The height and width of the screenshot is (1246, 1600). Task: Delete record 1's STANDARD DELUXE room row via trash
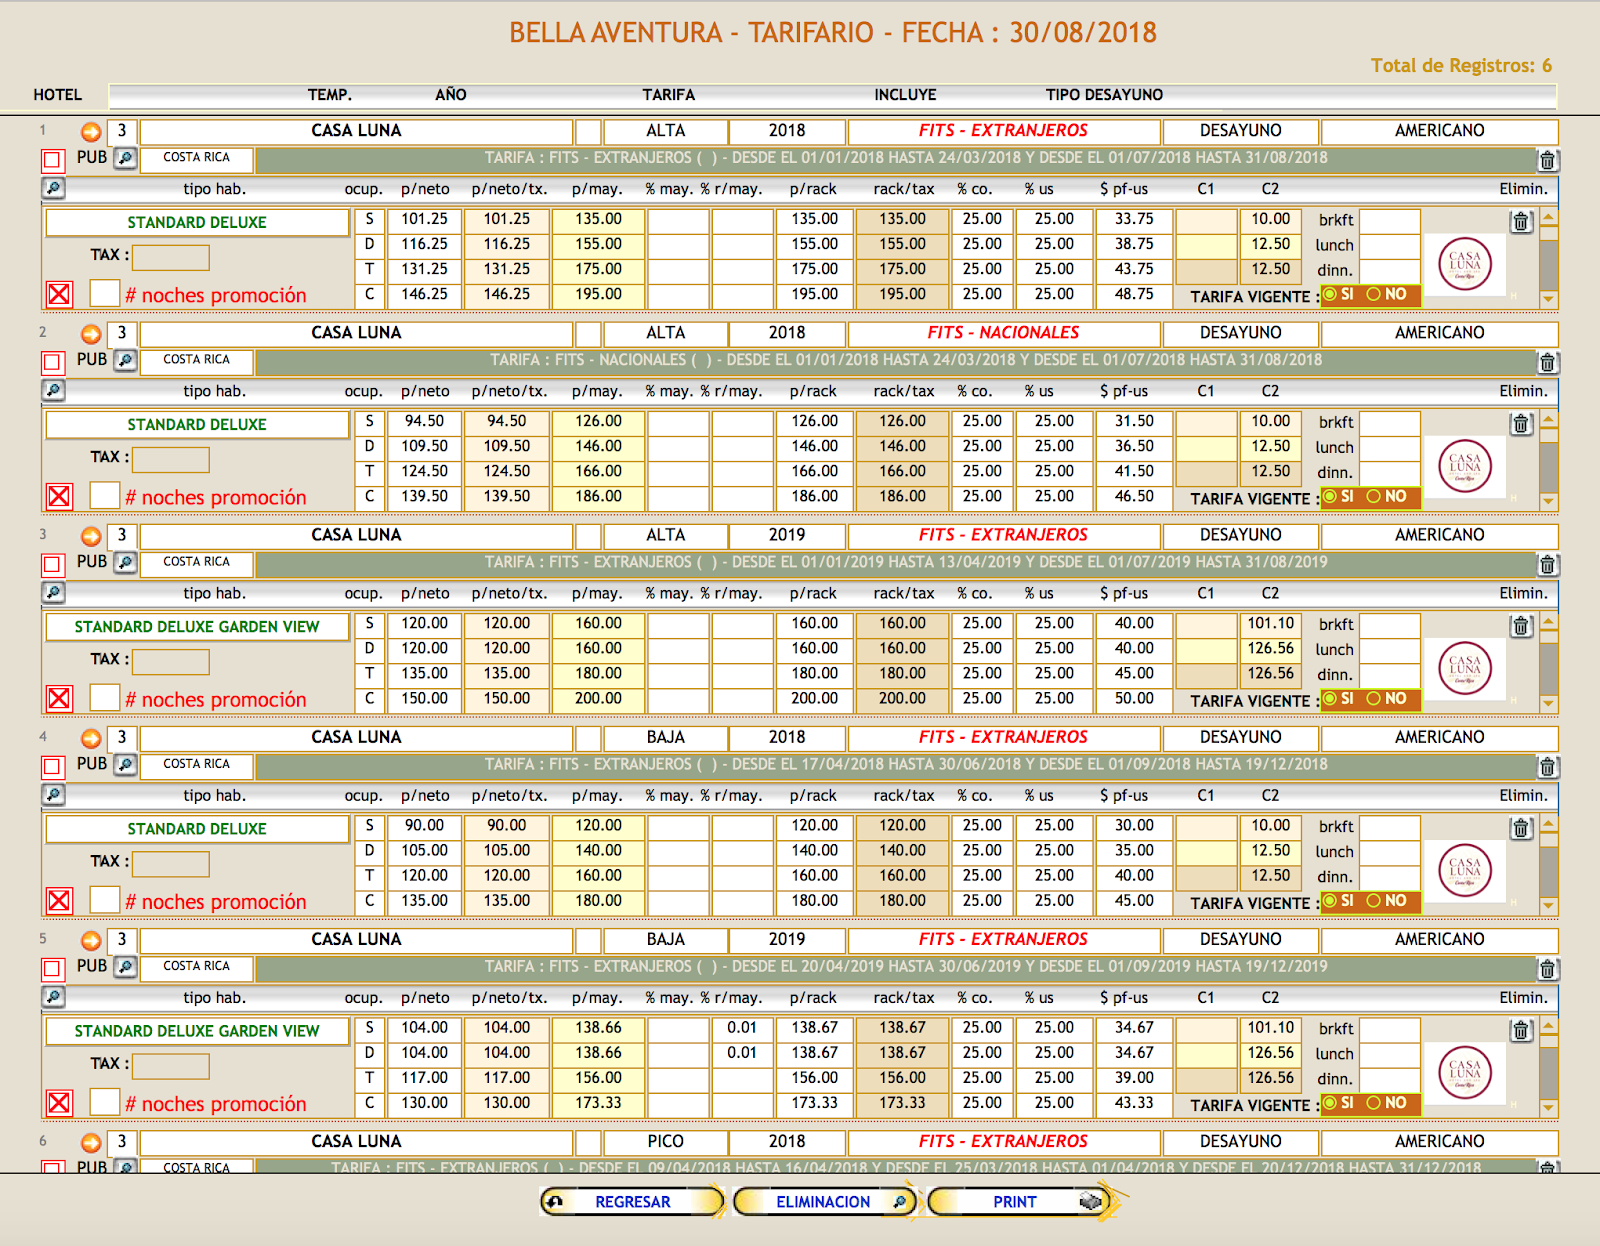pos(1521,222)
